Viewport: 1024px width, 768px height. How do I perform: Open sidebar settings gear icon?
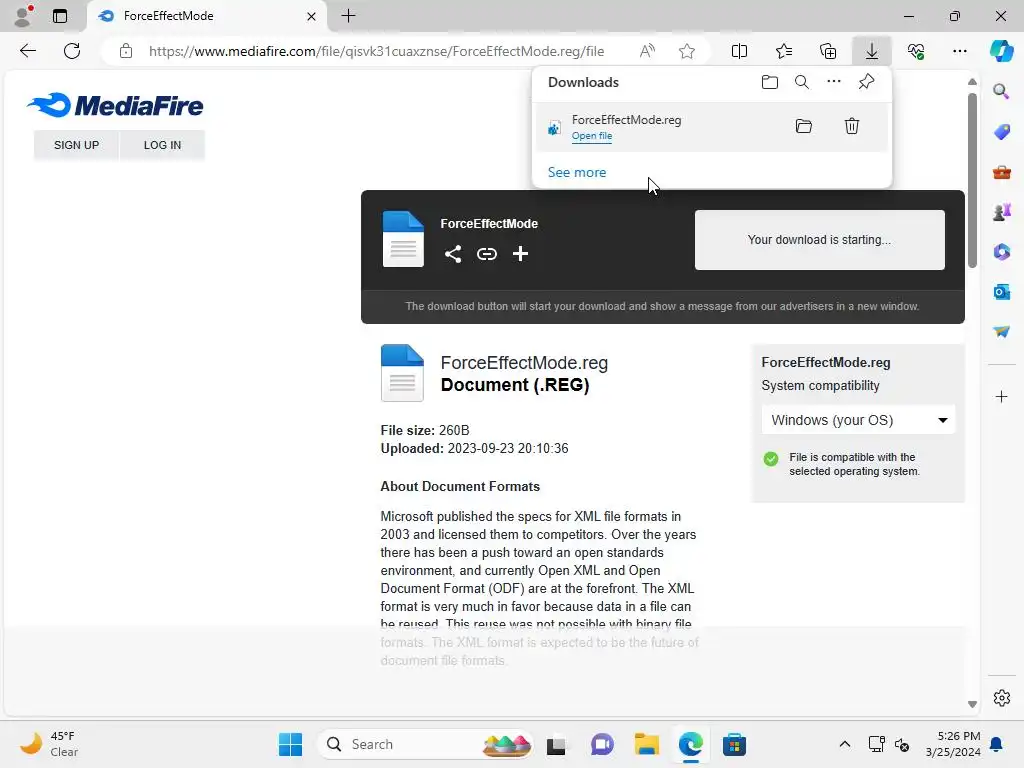coord(1001,698)
